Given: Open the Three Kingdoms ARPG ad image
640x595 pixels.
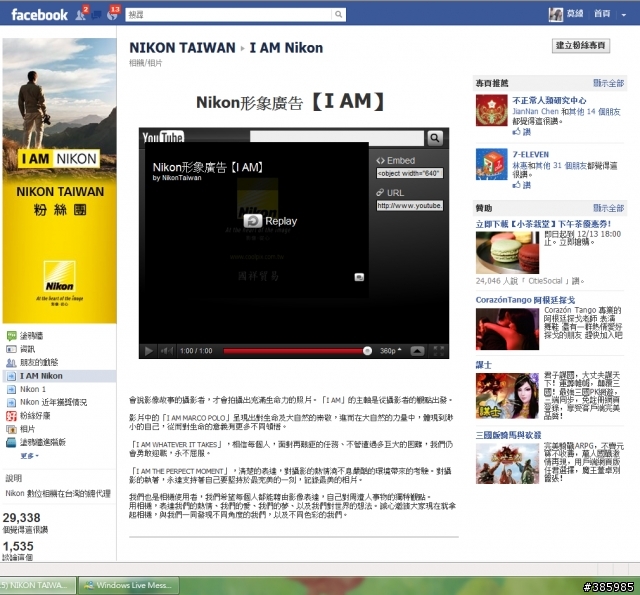Looking at the screenshot, I should 507,463.
